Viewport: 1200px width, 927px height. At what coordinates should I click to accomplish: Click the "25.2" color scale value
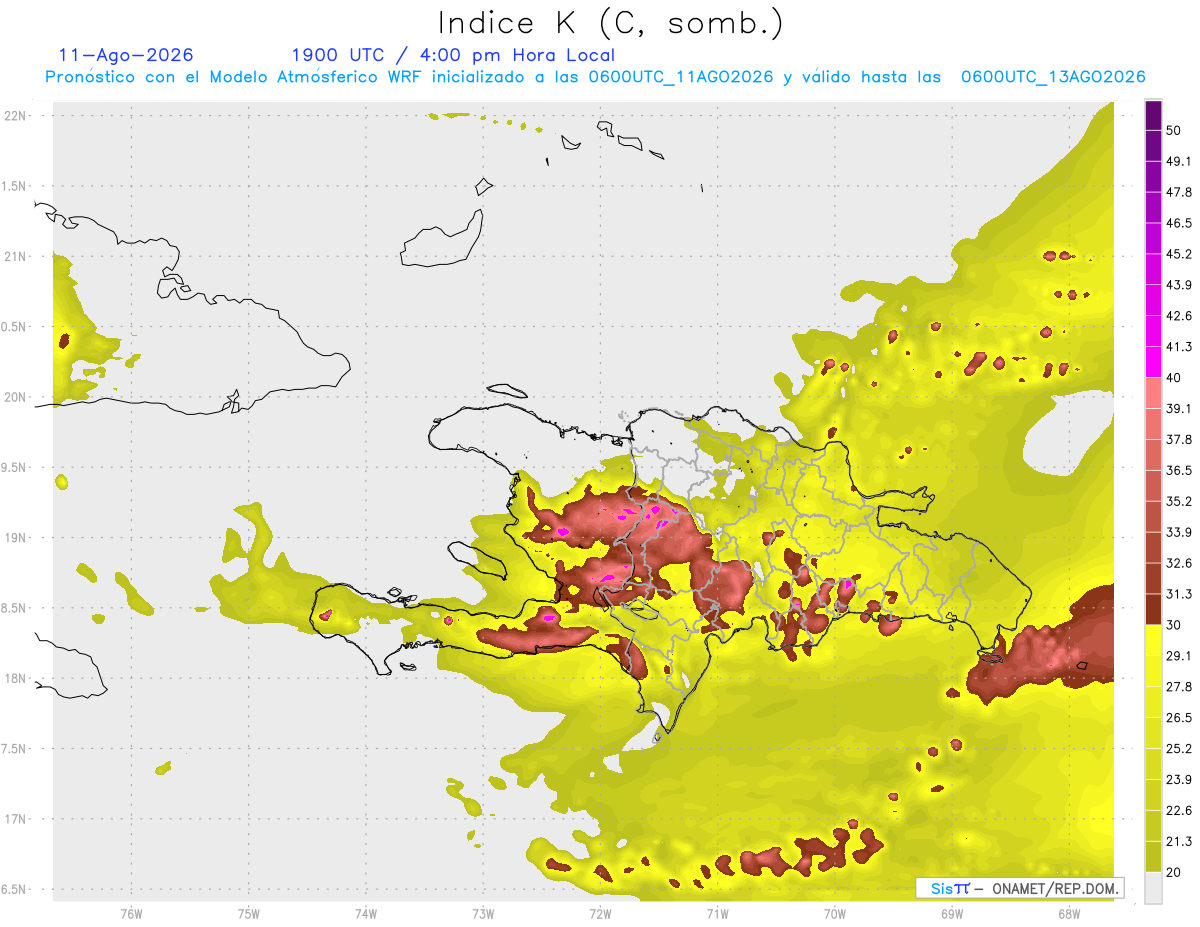point(1178,748)
